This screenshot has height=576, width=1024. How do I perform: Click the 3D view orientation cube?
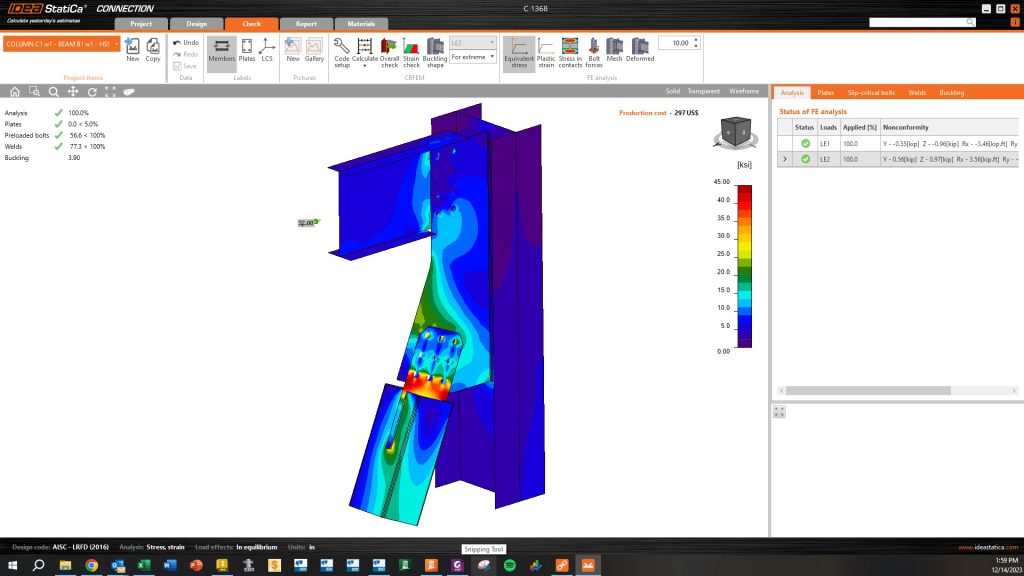(736, 132)
